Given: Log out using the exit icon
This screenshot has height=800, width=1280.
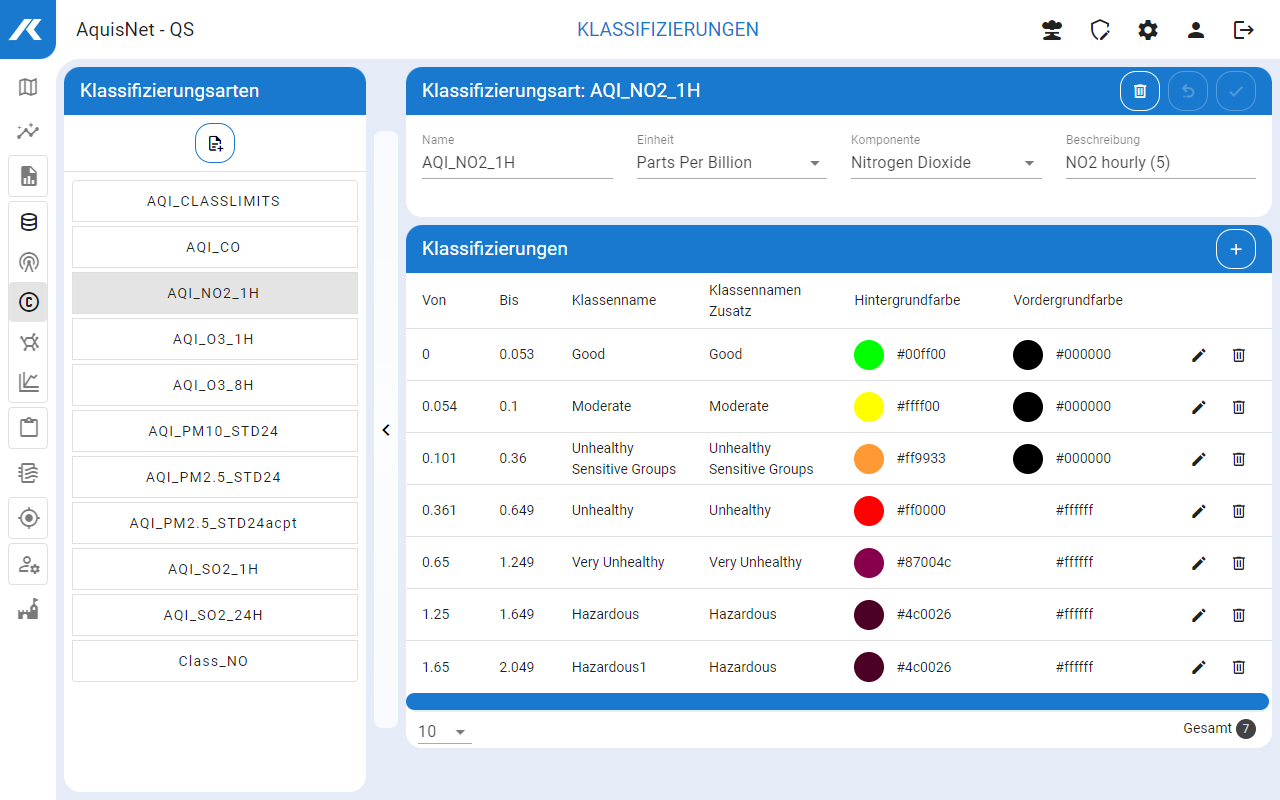Looking at the screenshot, I should [1243, 30].
